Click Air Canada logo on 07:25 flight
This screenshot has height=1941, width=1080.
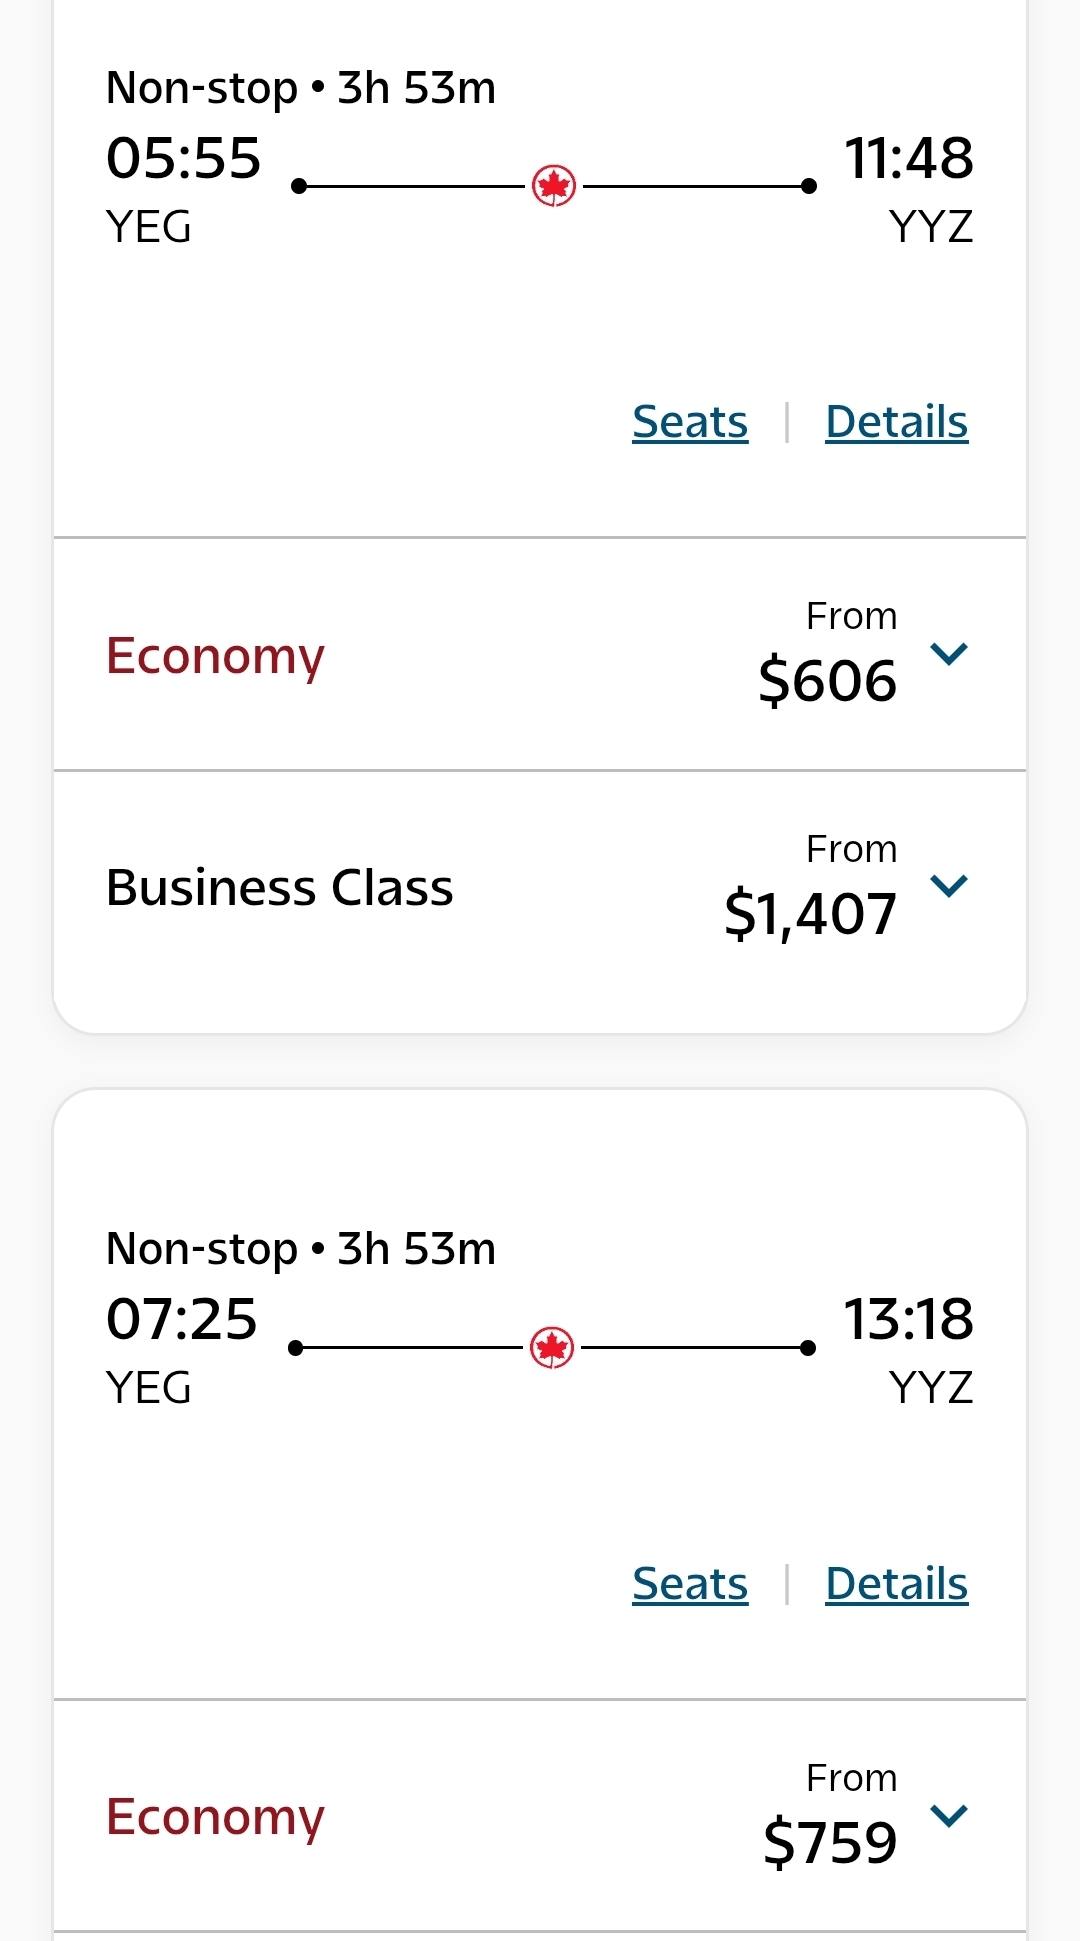552,1348
